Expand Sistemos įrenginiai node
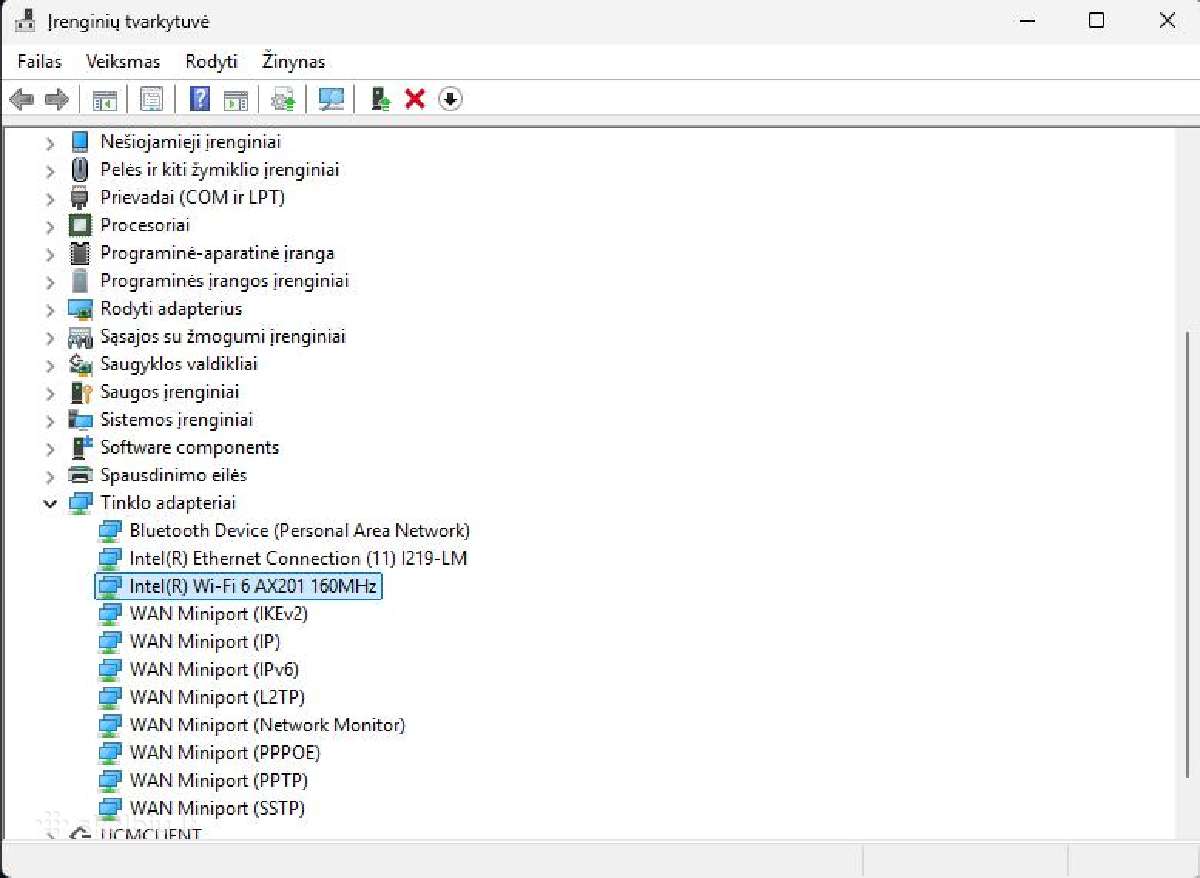Screen dimensions: 1200x878 coord(50,420)
